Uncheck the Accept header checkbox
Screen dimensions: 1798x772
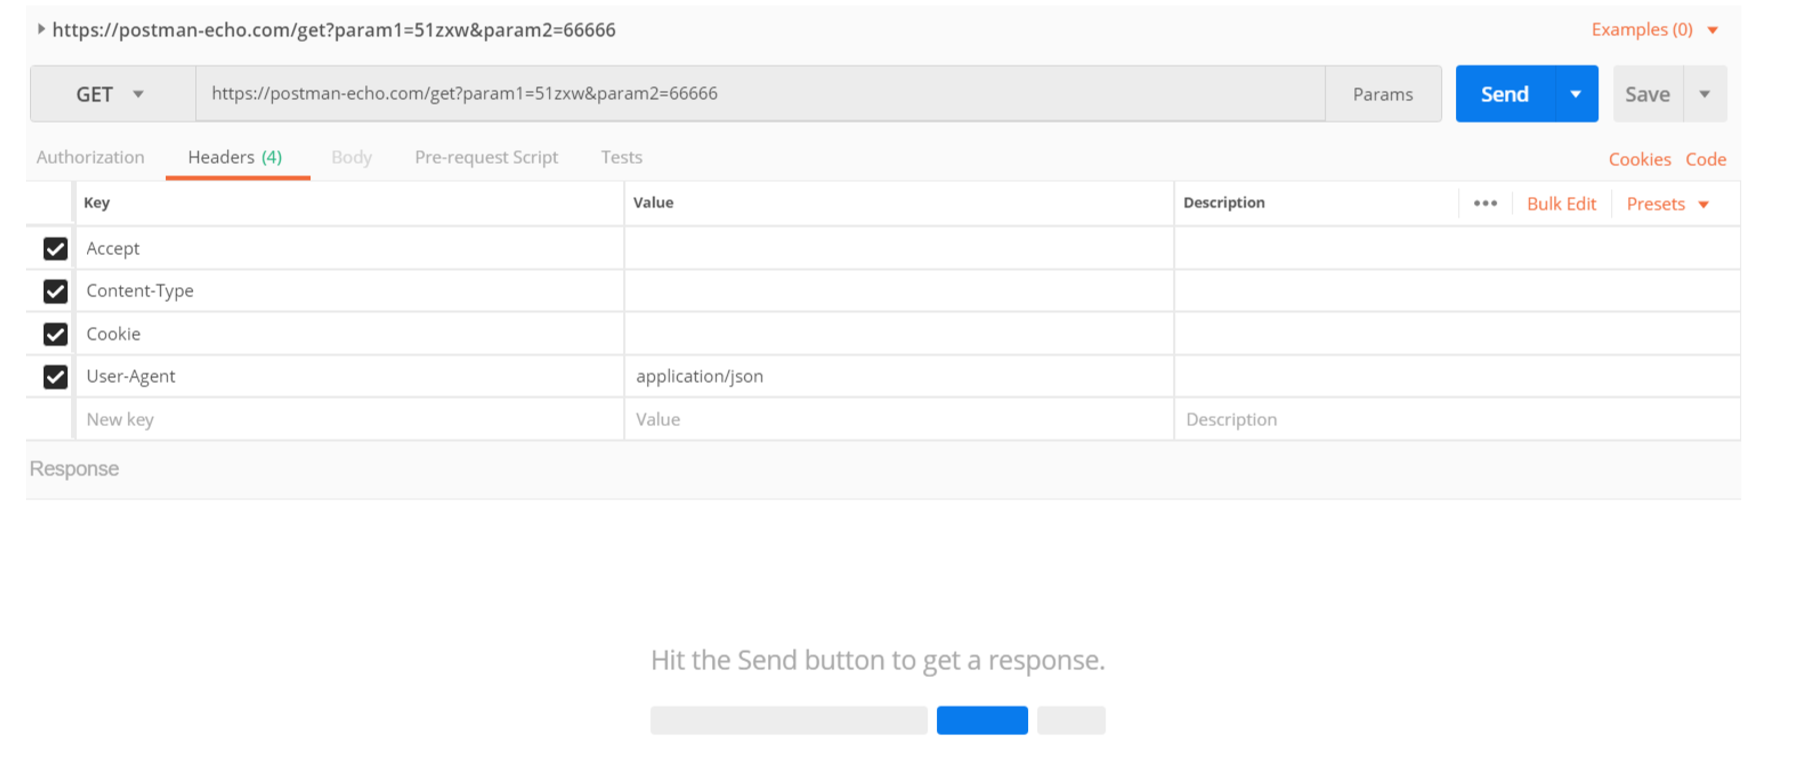[56, 248]
